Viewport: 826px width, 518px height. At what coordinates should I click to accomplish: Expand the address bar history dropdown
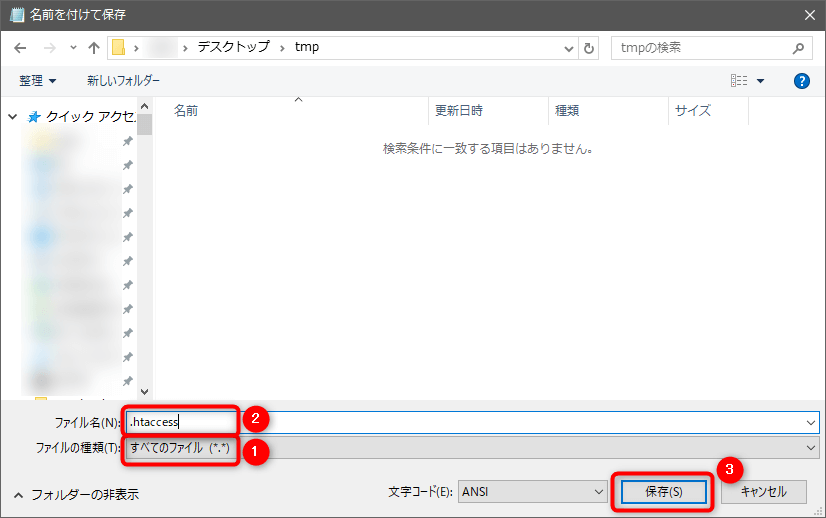[569, 48]
